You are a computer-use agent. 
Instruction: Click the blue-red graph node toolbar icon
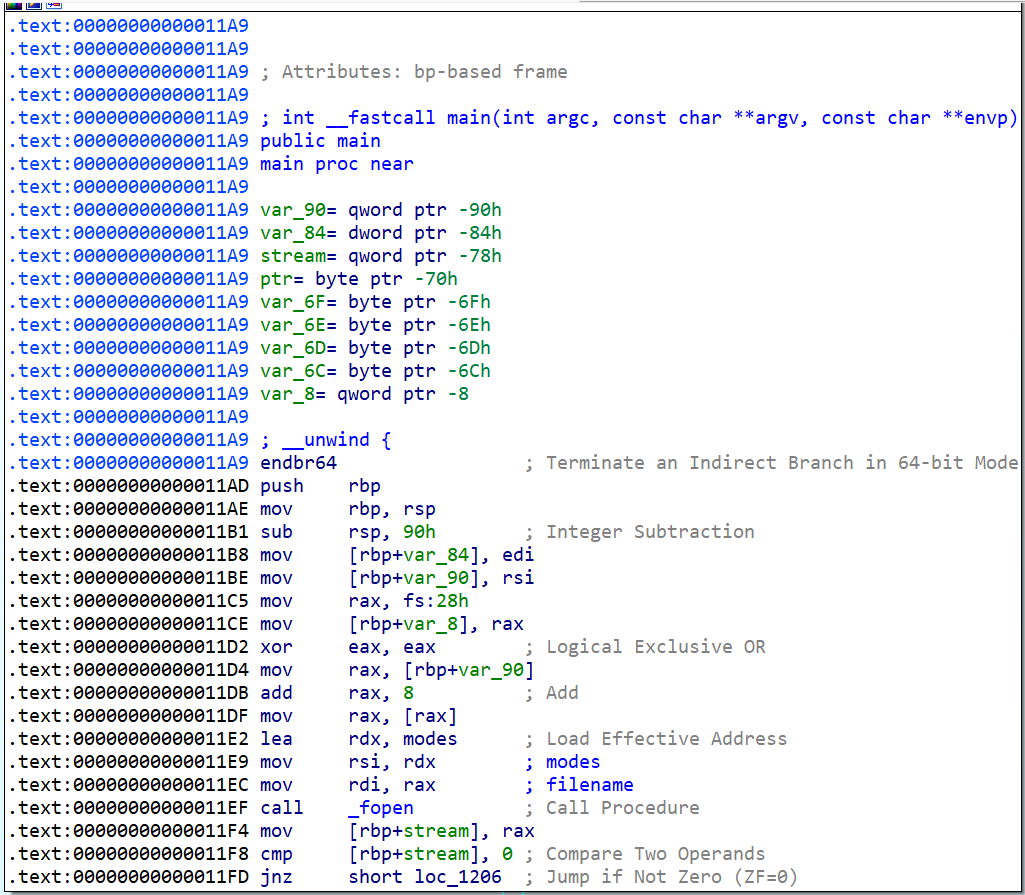tap(54, 4)
